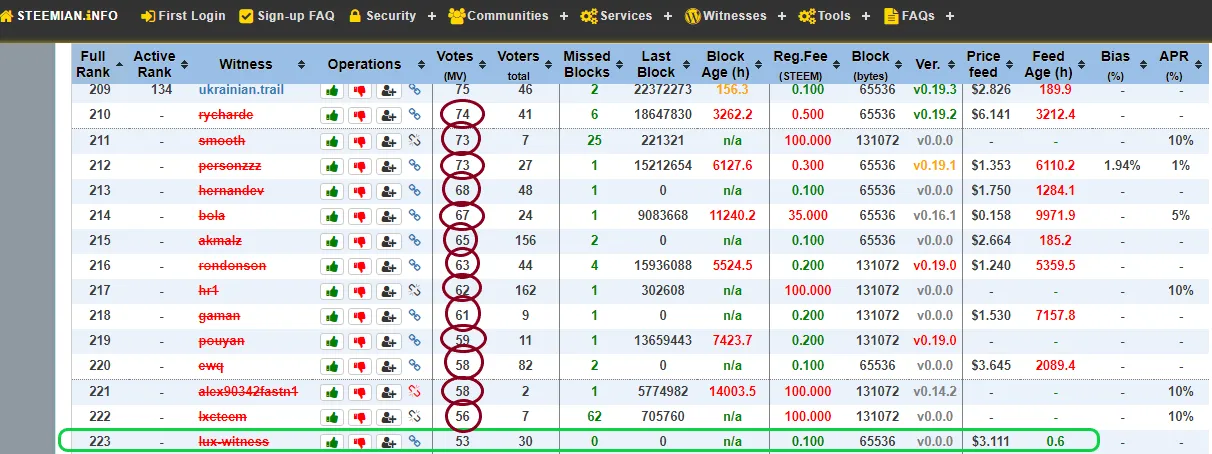The image size is (1212, 454).
Task: Select version v0.19.3 for ukrainian.trail
Action: (933, 90)
